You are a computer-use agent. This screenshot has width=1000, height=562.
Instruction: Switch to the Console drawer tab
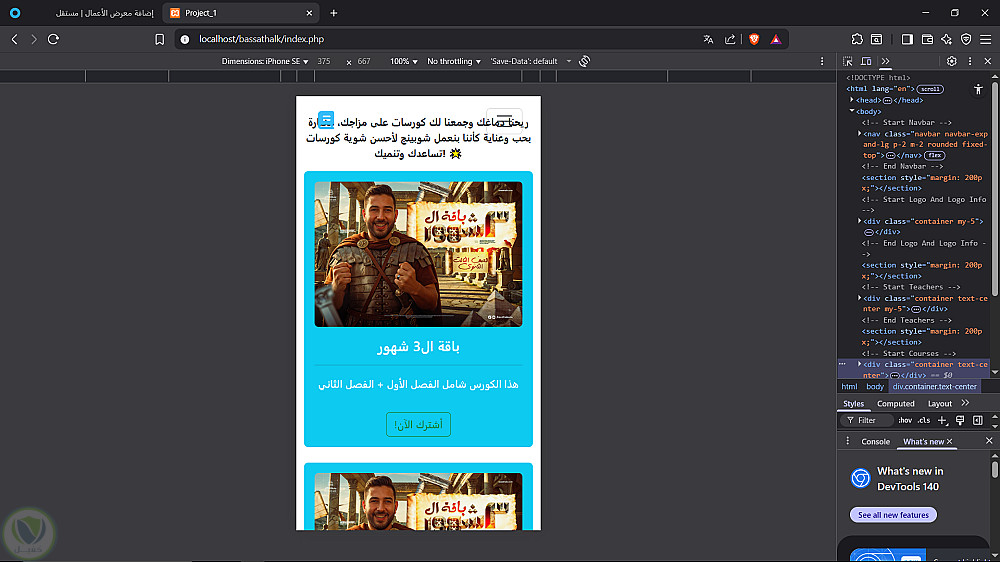(x=875, y=441)
